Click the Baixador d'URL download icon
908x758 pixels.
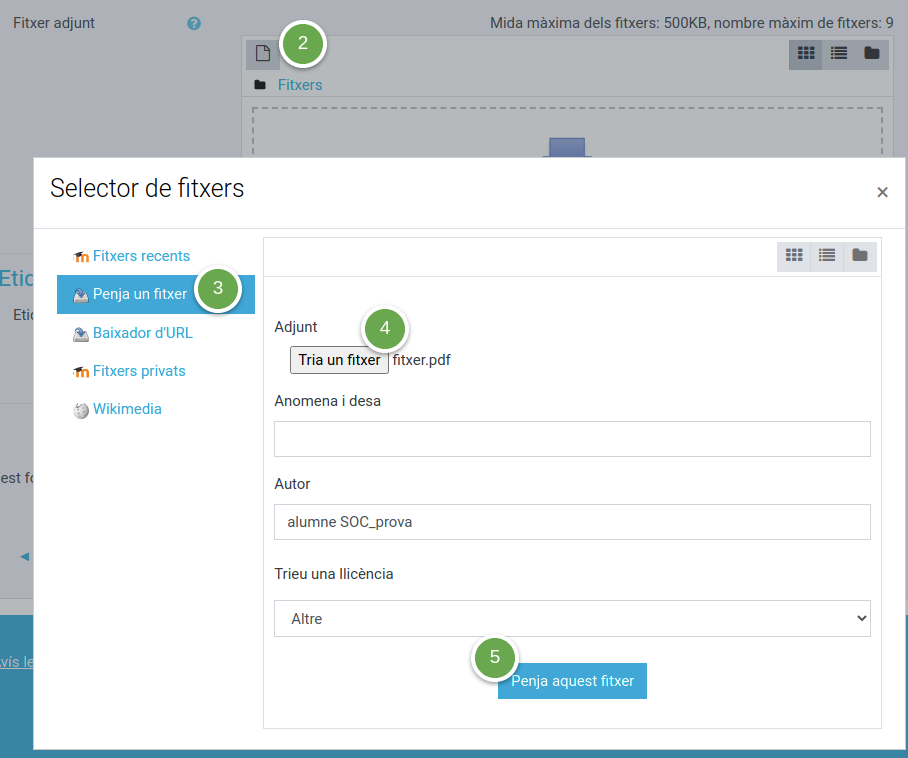(81, 334)
